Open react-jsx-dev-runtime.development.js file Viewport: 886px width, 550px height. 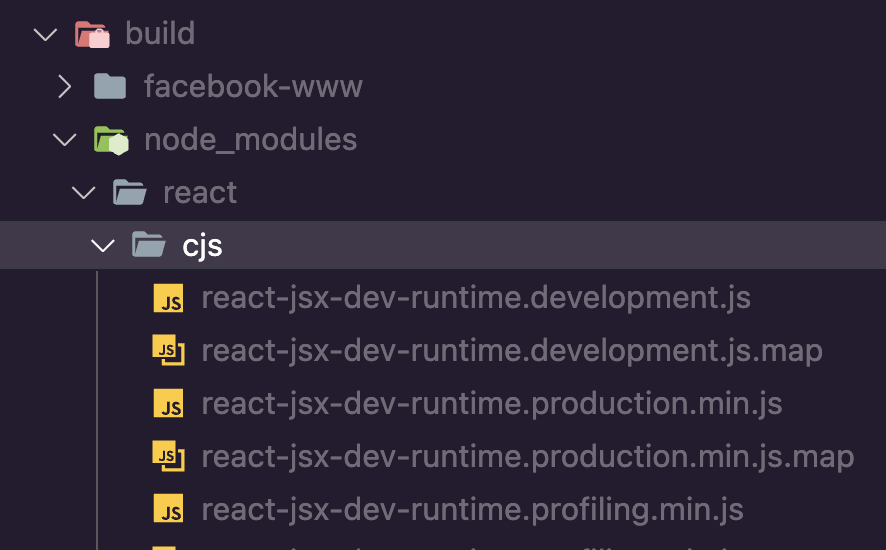[476, 298]
